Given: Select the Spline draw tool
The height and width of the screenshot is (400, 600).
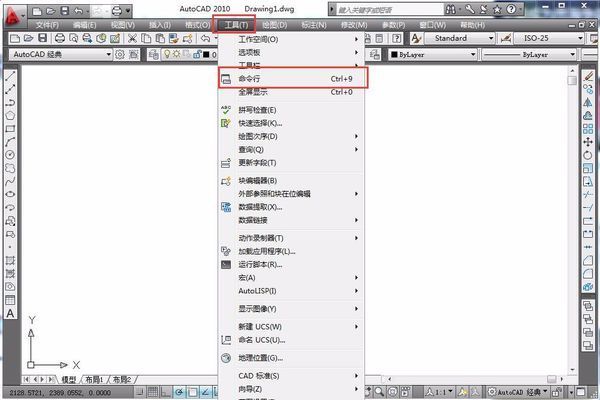Looking at the screenshot, I should (10, 181).
